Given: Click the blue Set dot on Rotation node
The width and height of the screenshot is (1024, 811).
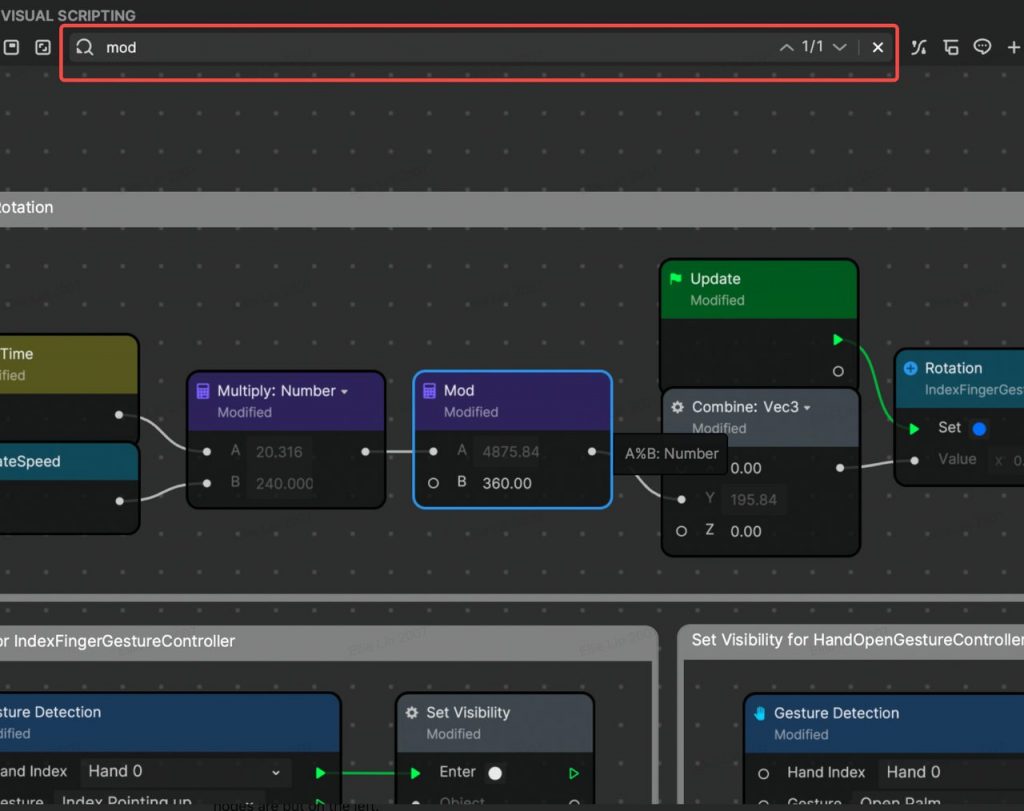Looking at the screenshot, I should coord(979,429).
